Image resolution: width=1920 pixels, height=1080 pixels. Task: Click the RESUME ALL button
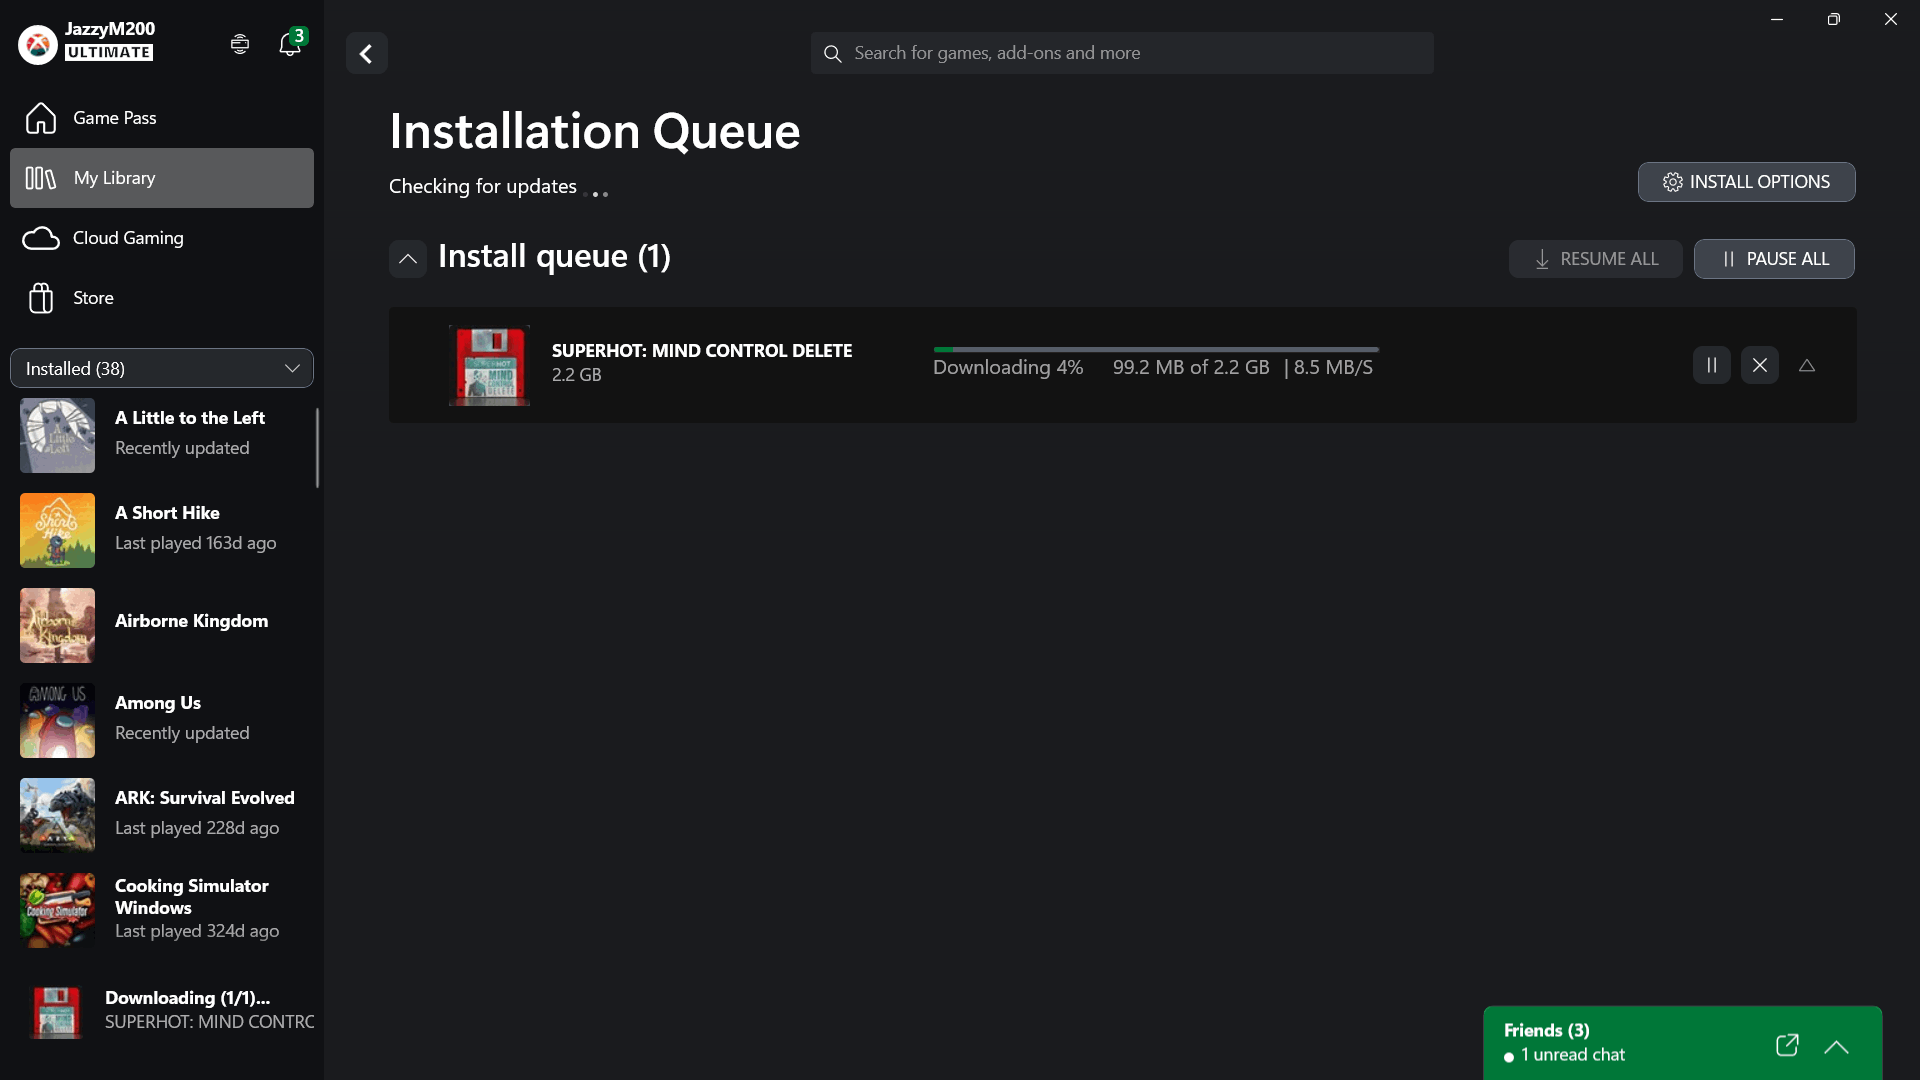click(x=1595, y=259)
